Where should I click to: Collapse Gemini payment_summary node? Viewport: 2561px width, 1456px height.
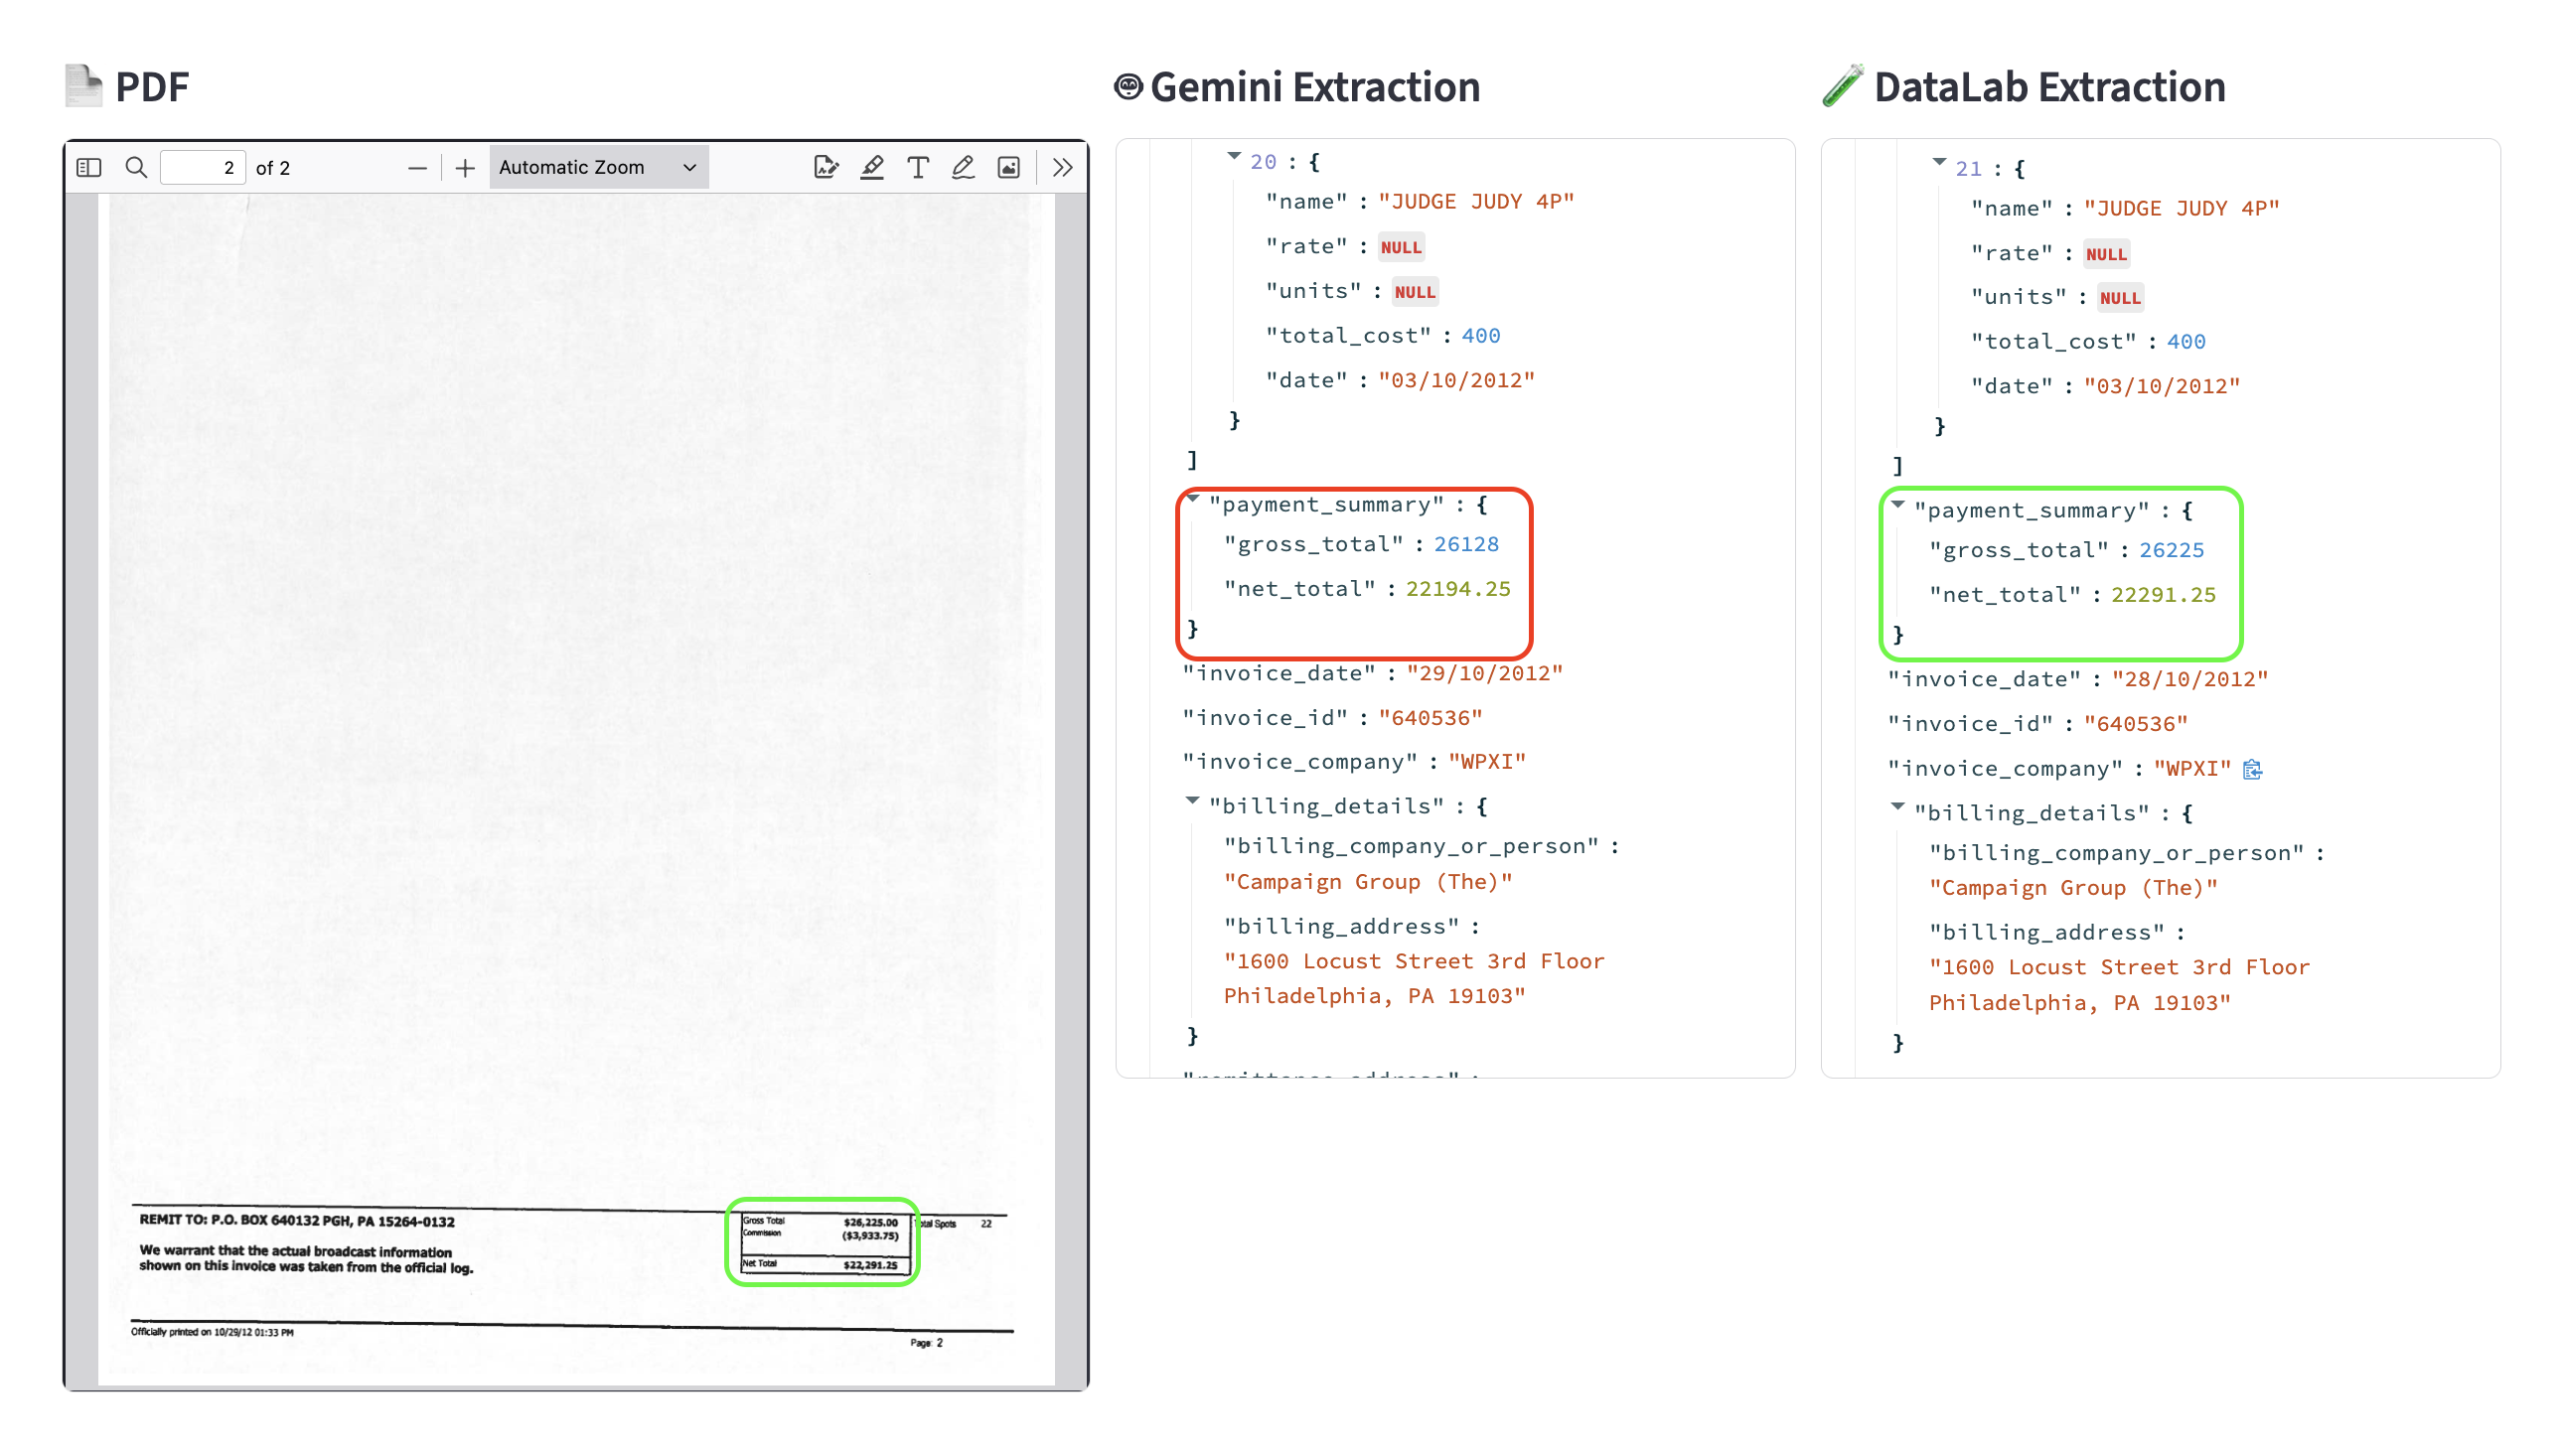[x=1192, y=498]
